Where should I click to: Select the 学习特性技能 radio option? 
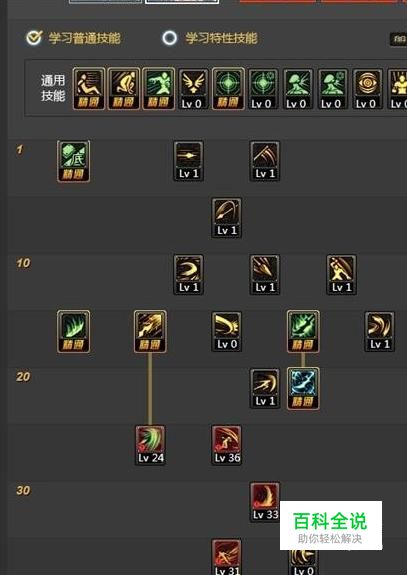pyautogui.click(x=210, y=38)
